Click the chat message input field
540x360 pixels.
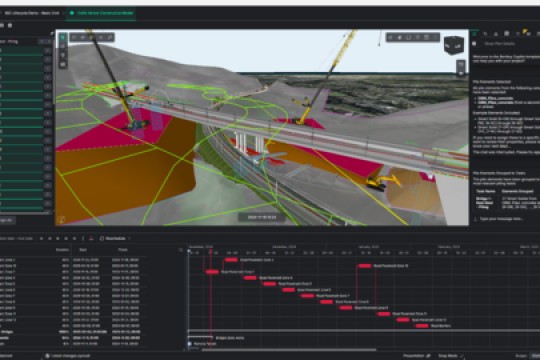505,219
